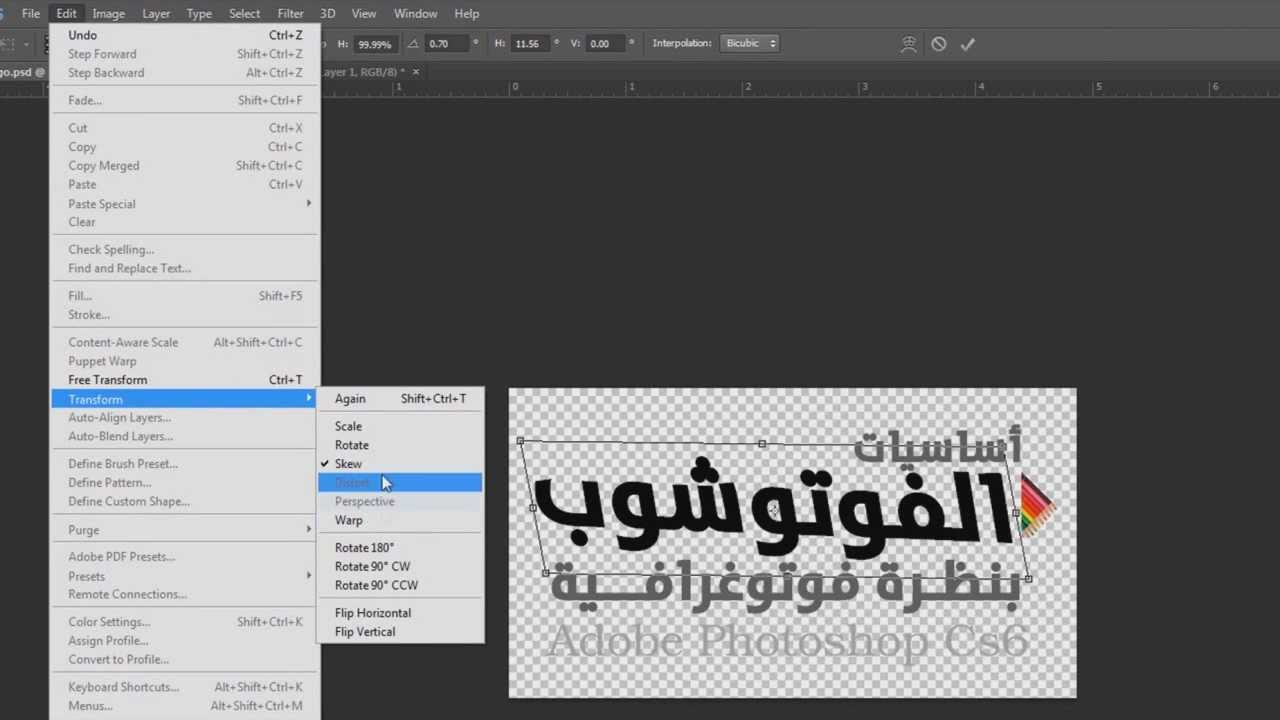
Task: Switch between free transform and warp modes icon
Action: coord(908,44)
